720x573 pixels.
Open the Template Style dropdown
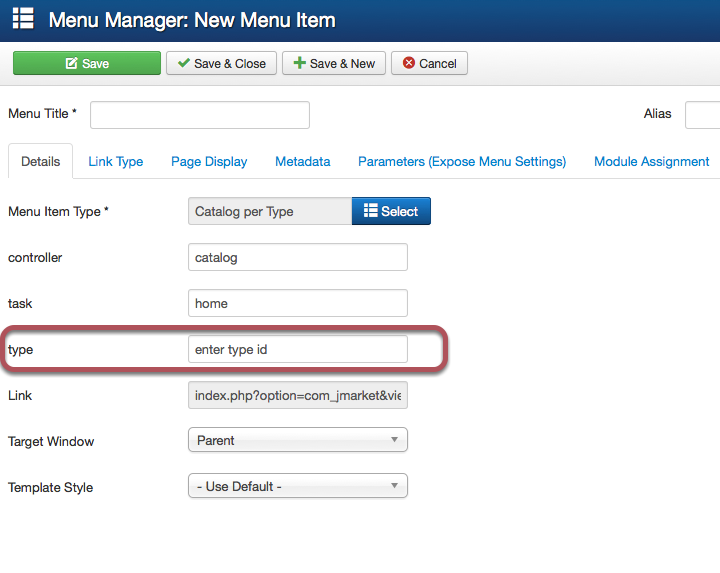(x=298, y=486)
